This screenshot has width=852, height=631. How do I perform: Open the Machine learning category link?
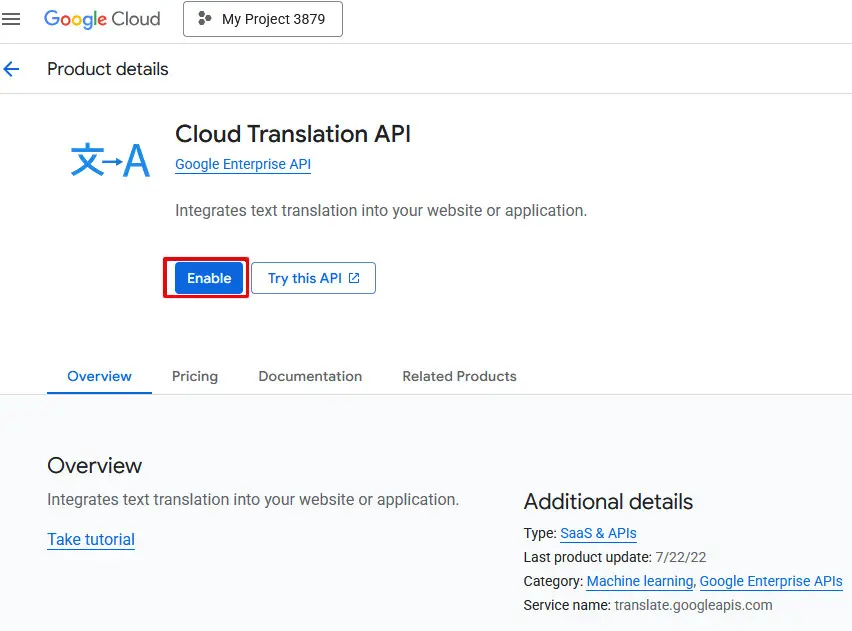(x=640, y=581)
